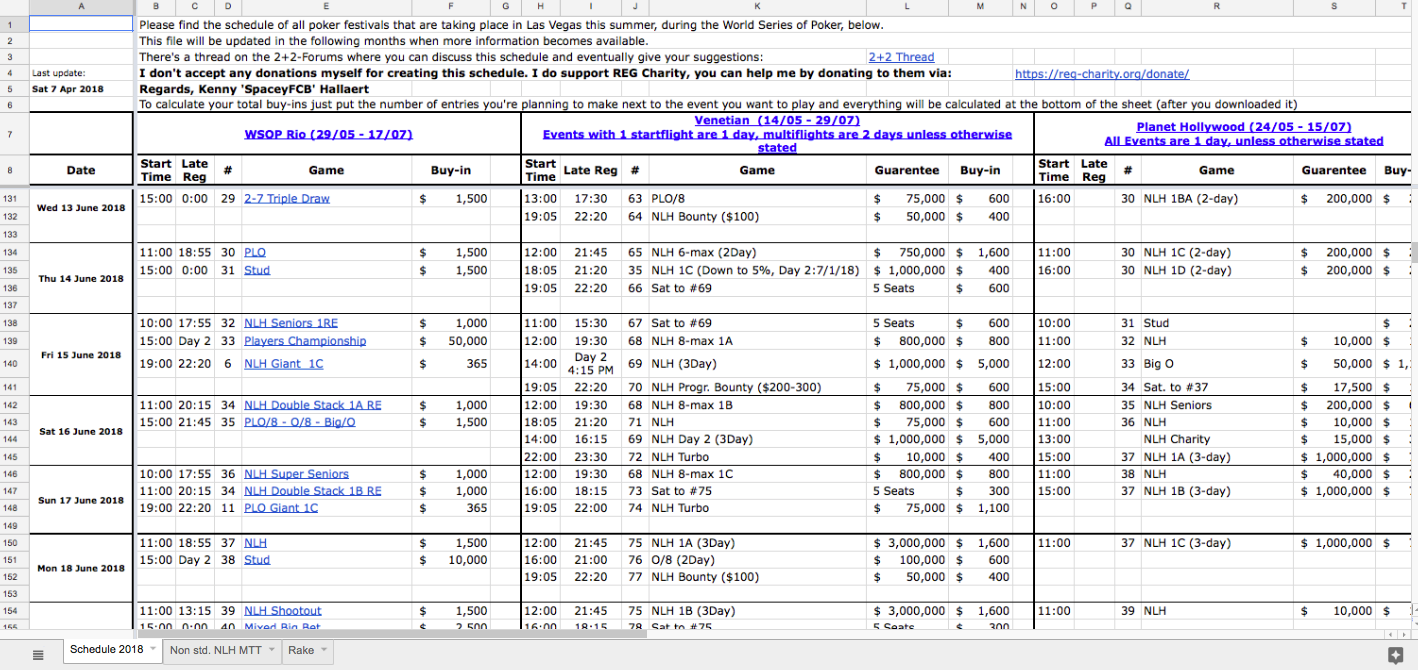Open the Players Championship event link

click(x=304, y=341)
